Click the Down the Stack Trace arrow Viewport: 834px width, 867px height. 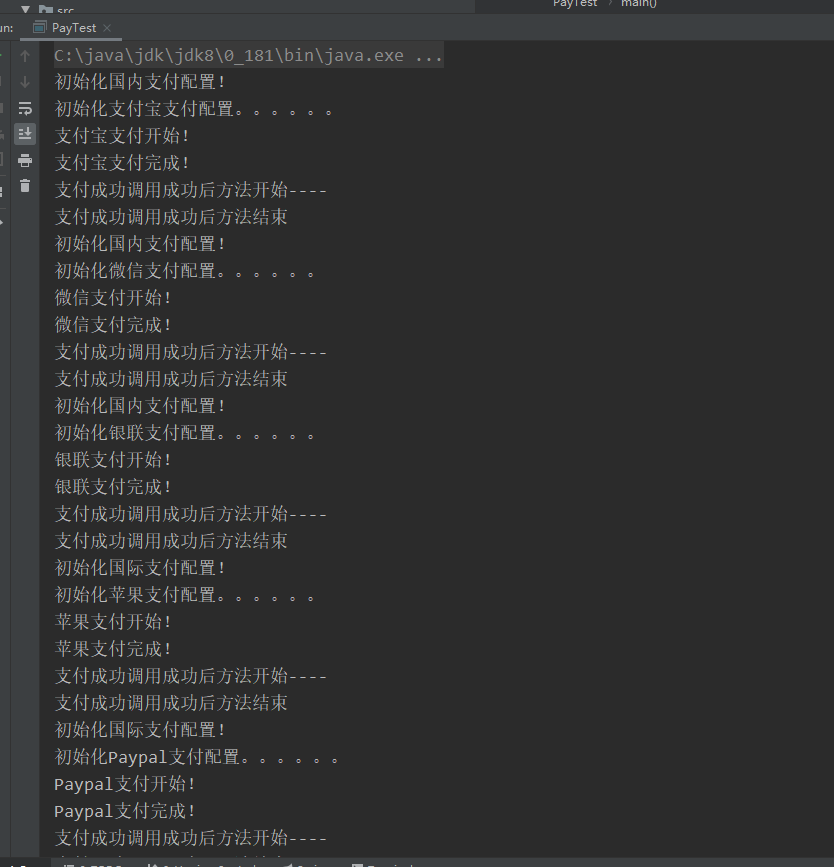[25, 82]
